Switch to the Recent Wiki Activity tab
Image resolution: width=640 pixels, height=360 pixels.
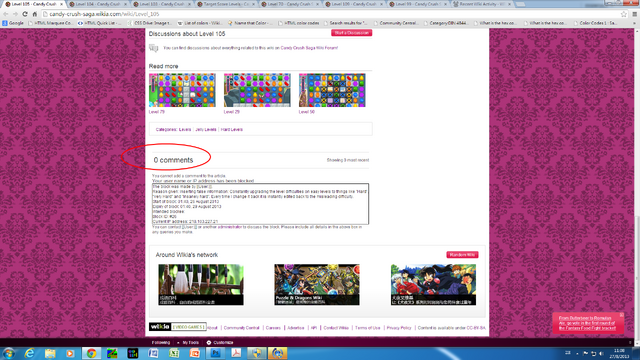pyautogui.click(x=481, y=4)
